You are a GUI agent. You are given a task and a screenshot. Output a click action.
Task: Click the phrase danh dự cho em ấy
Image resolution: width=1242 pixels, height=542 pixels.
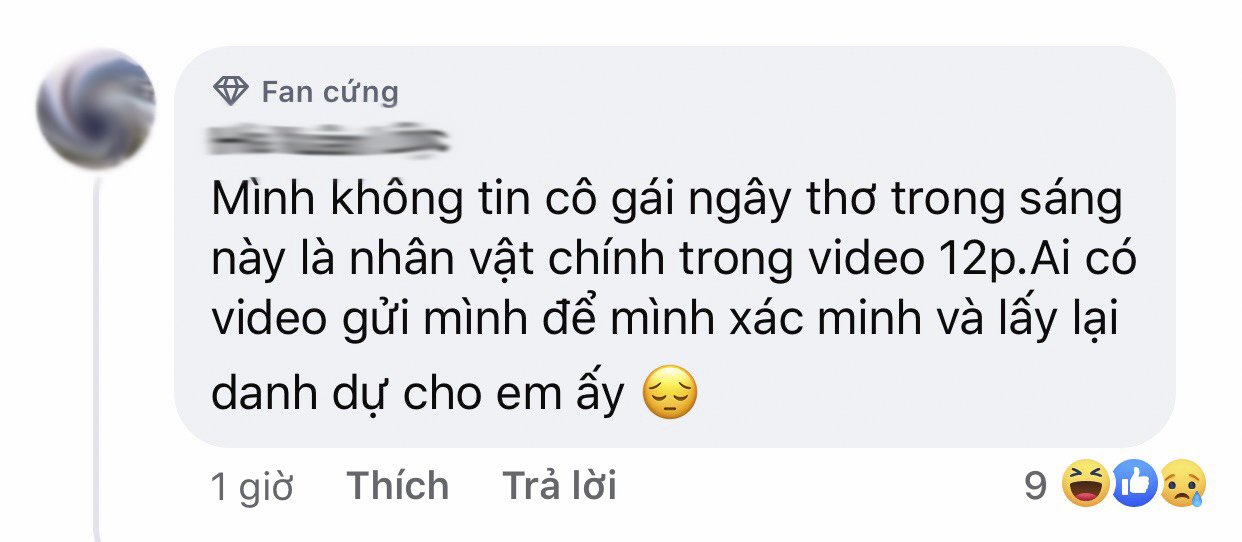pos(418,396)
